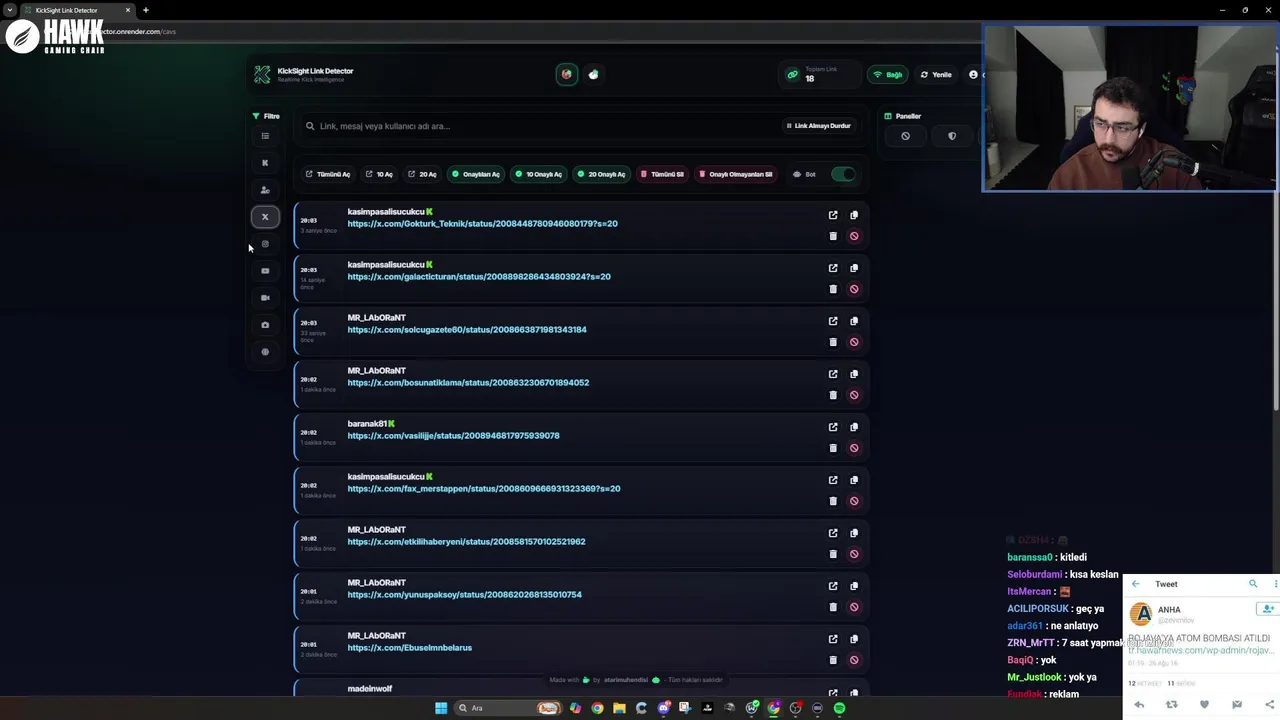Filter by camera/image links icon

pyautogui.click(x=265, y=325)
